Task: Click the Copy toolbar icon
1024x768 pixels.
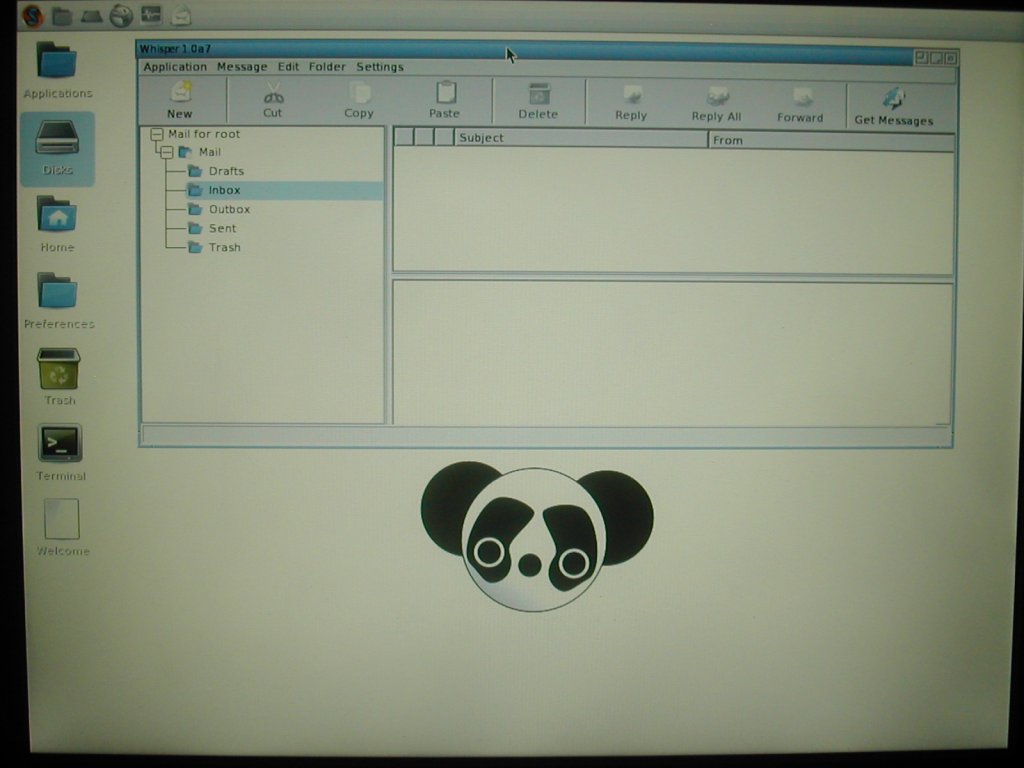Action: [x=359, y=93]
